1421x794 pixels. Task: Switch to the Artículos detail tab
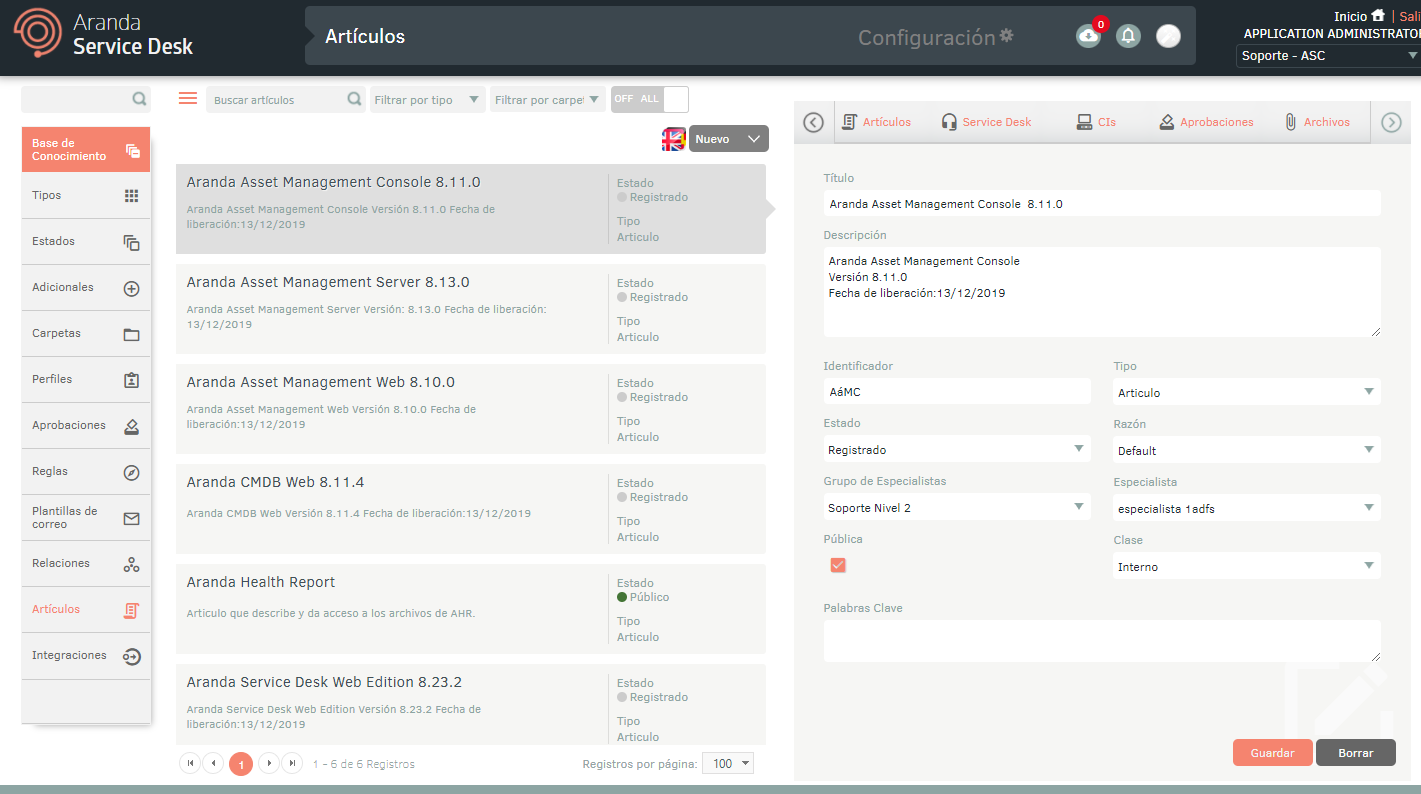tap(876, 122)
